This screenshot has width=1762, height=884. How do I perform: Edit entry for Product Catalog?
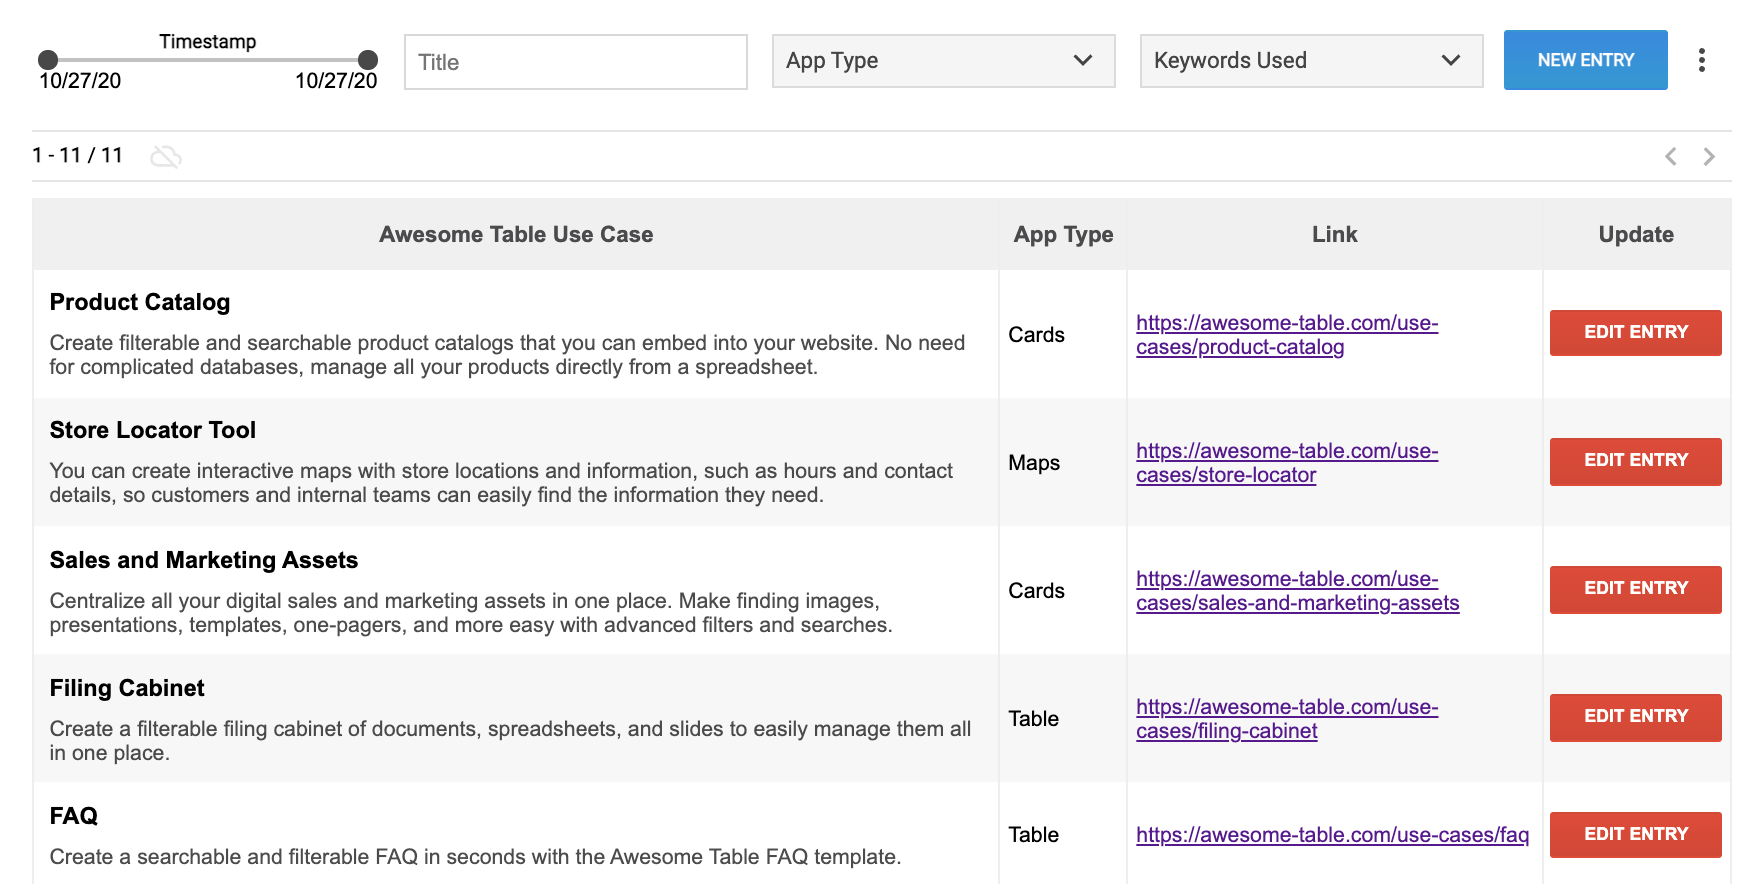[x=1635, y=332]
